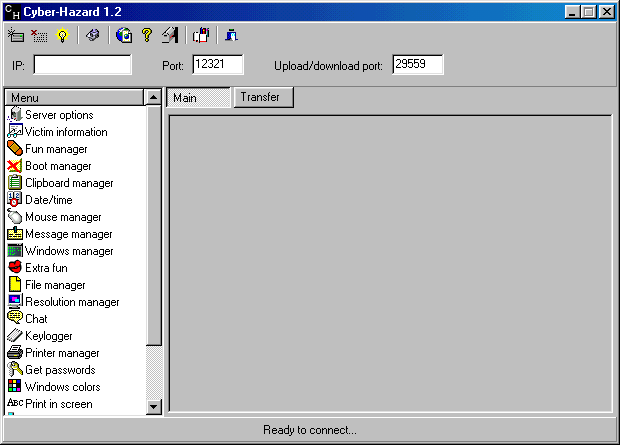
Task: Click the globe icon in the toolbar
Action: tap(124, 35)
